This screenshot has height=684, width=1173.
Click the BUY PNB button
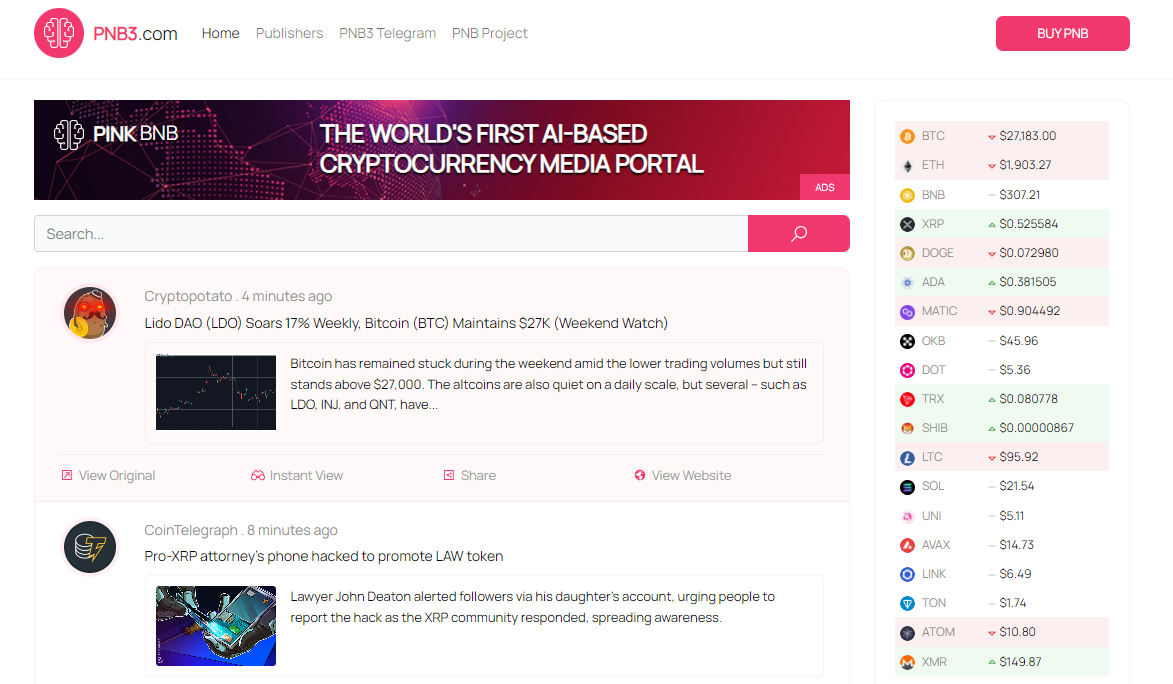(1062, 33)
